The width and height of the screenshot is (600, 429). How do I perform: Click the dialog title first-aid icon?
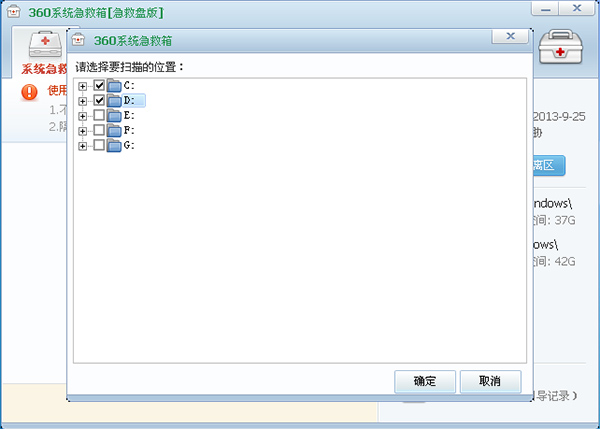(78, 39)
